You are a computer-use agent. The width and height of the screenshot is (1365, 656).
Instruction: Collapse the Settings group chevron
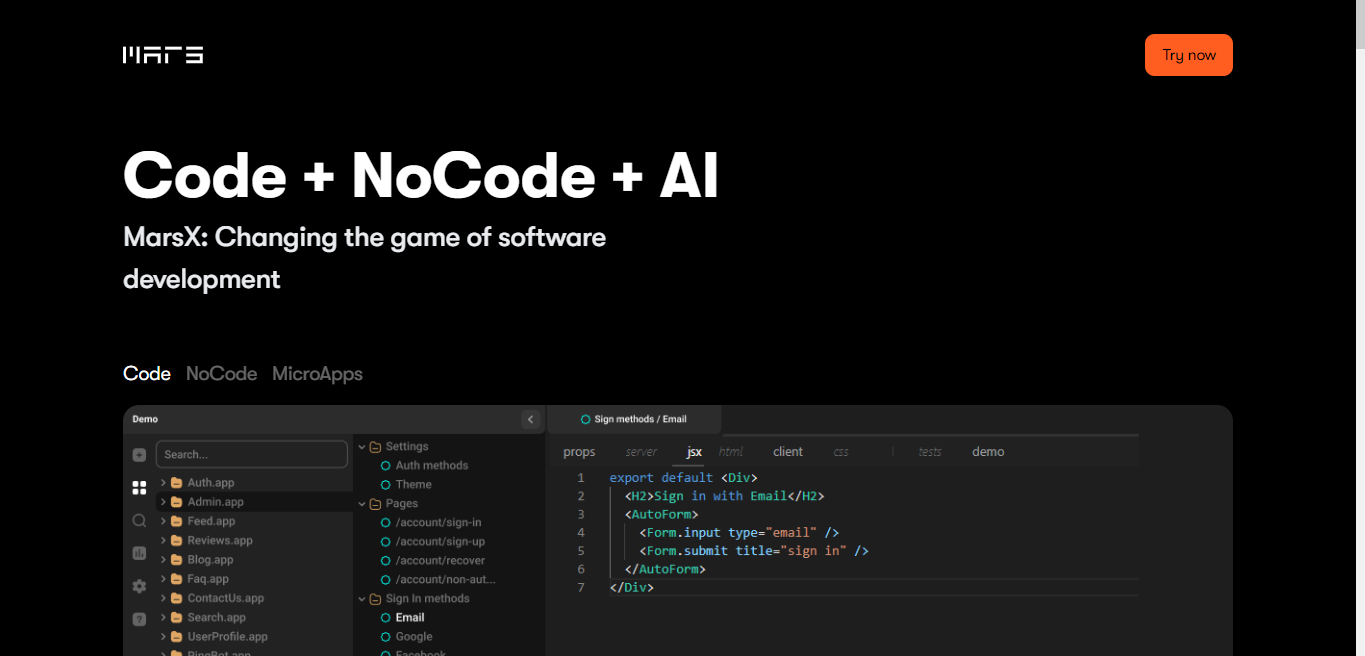coord(362,447)
